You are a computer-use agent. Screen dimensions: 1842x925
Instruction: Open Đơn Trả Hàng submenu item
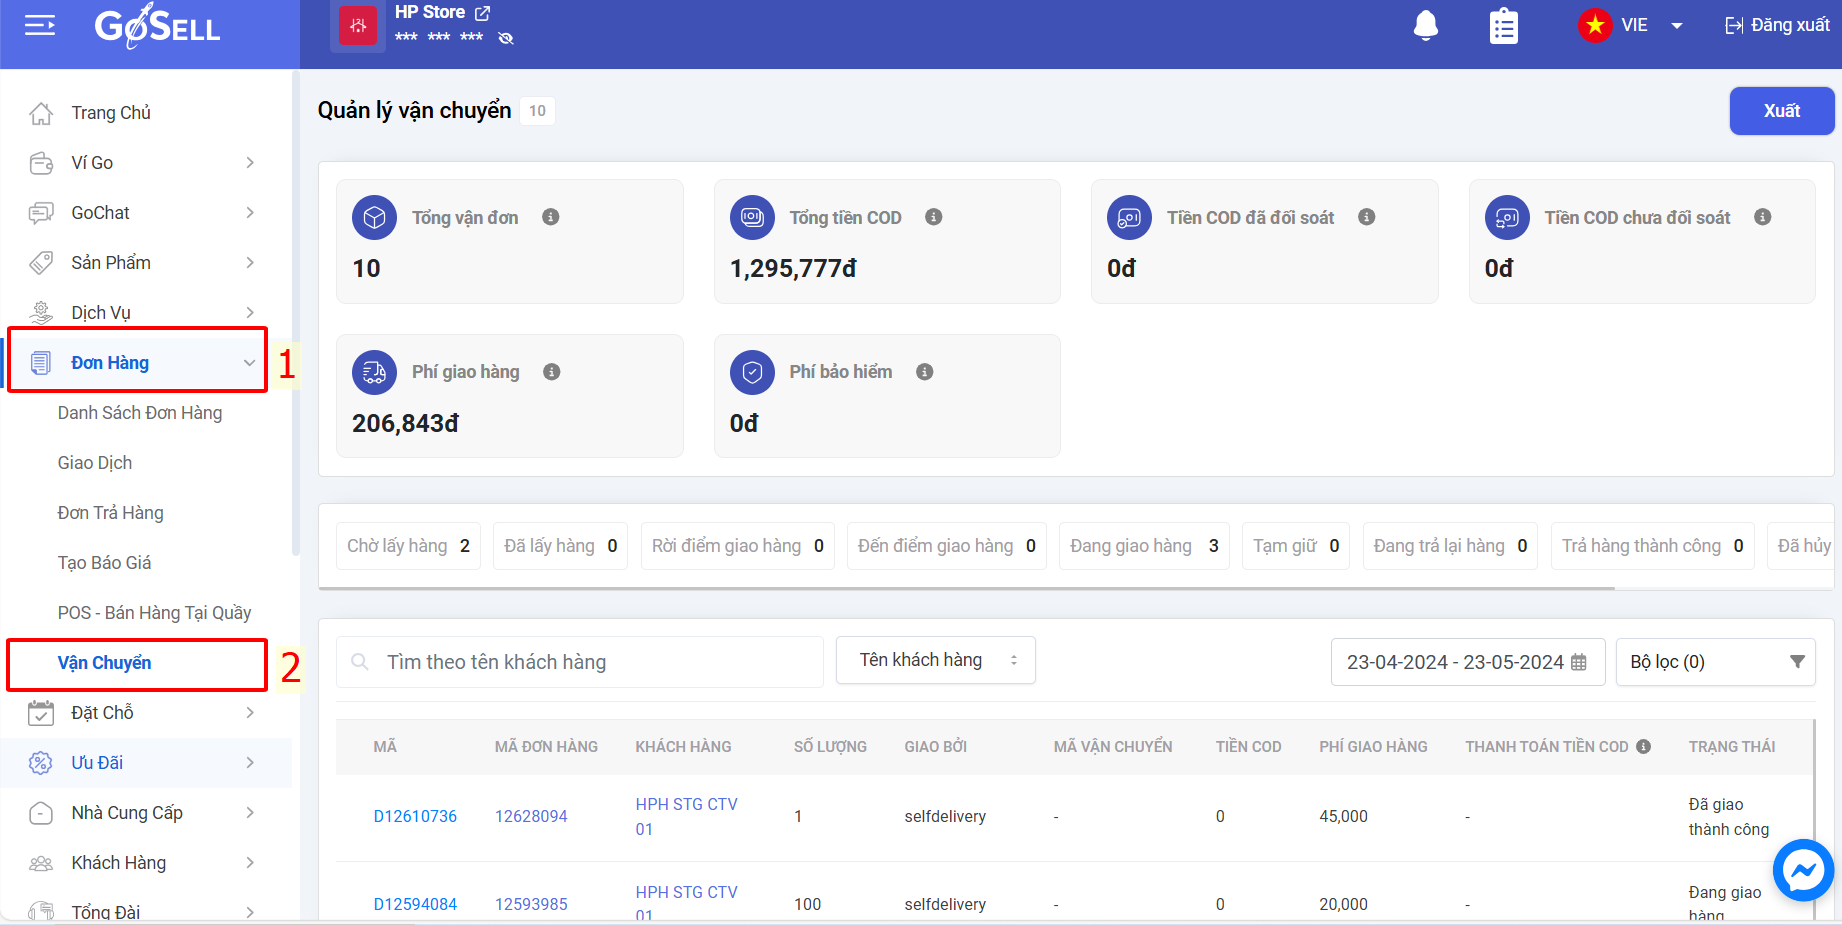click(111, 513)
